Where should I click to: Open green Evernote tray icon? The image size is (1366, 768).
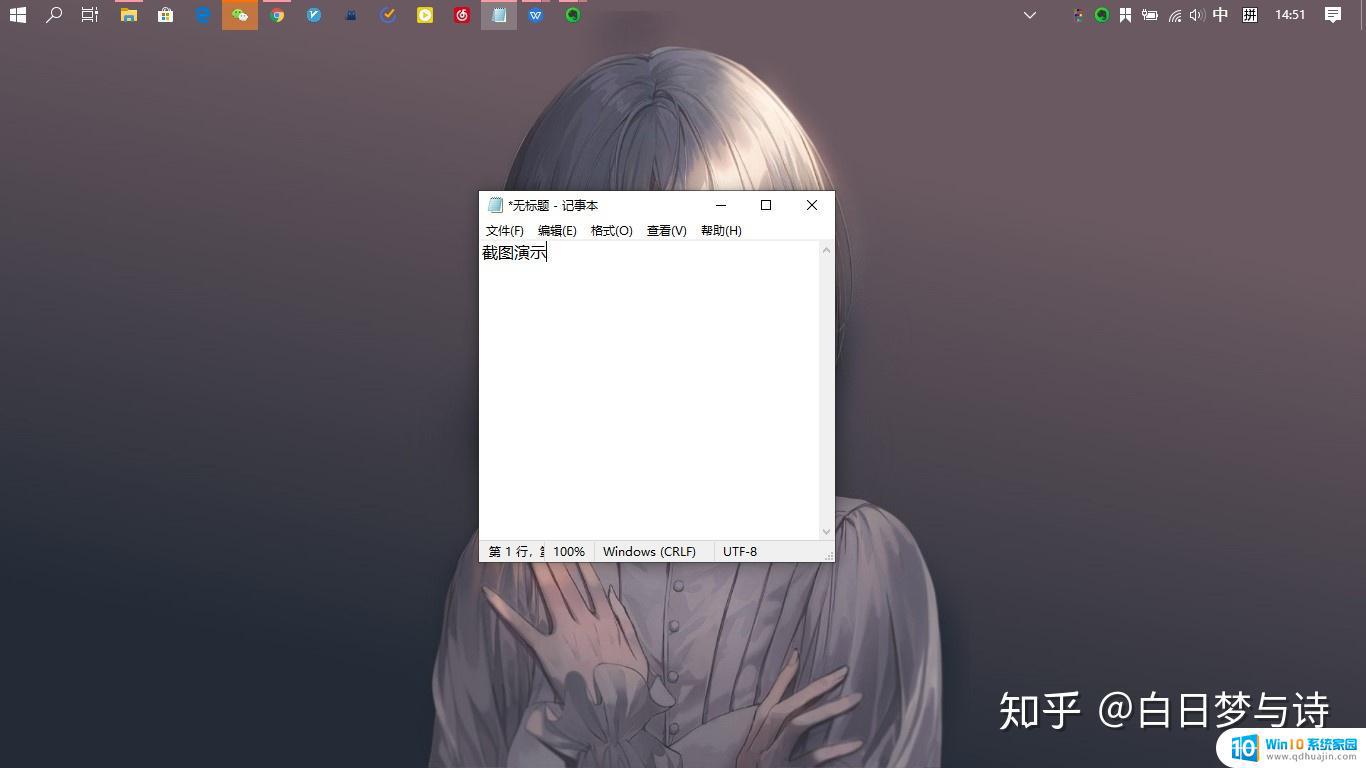coord(1102,15)
